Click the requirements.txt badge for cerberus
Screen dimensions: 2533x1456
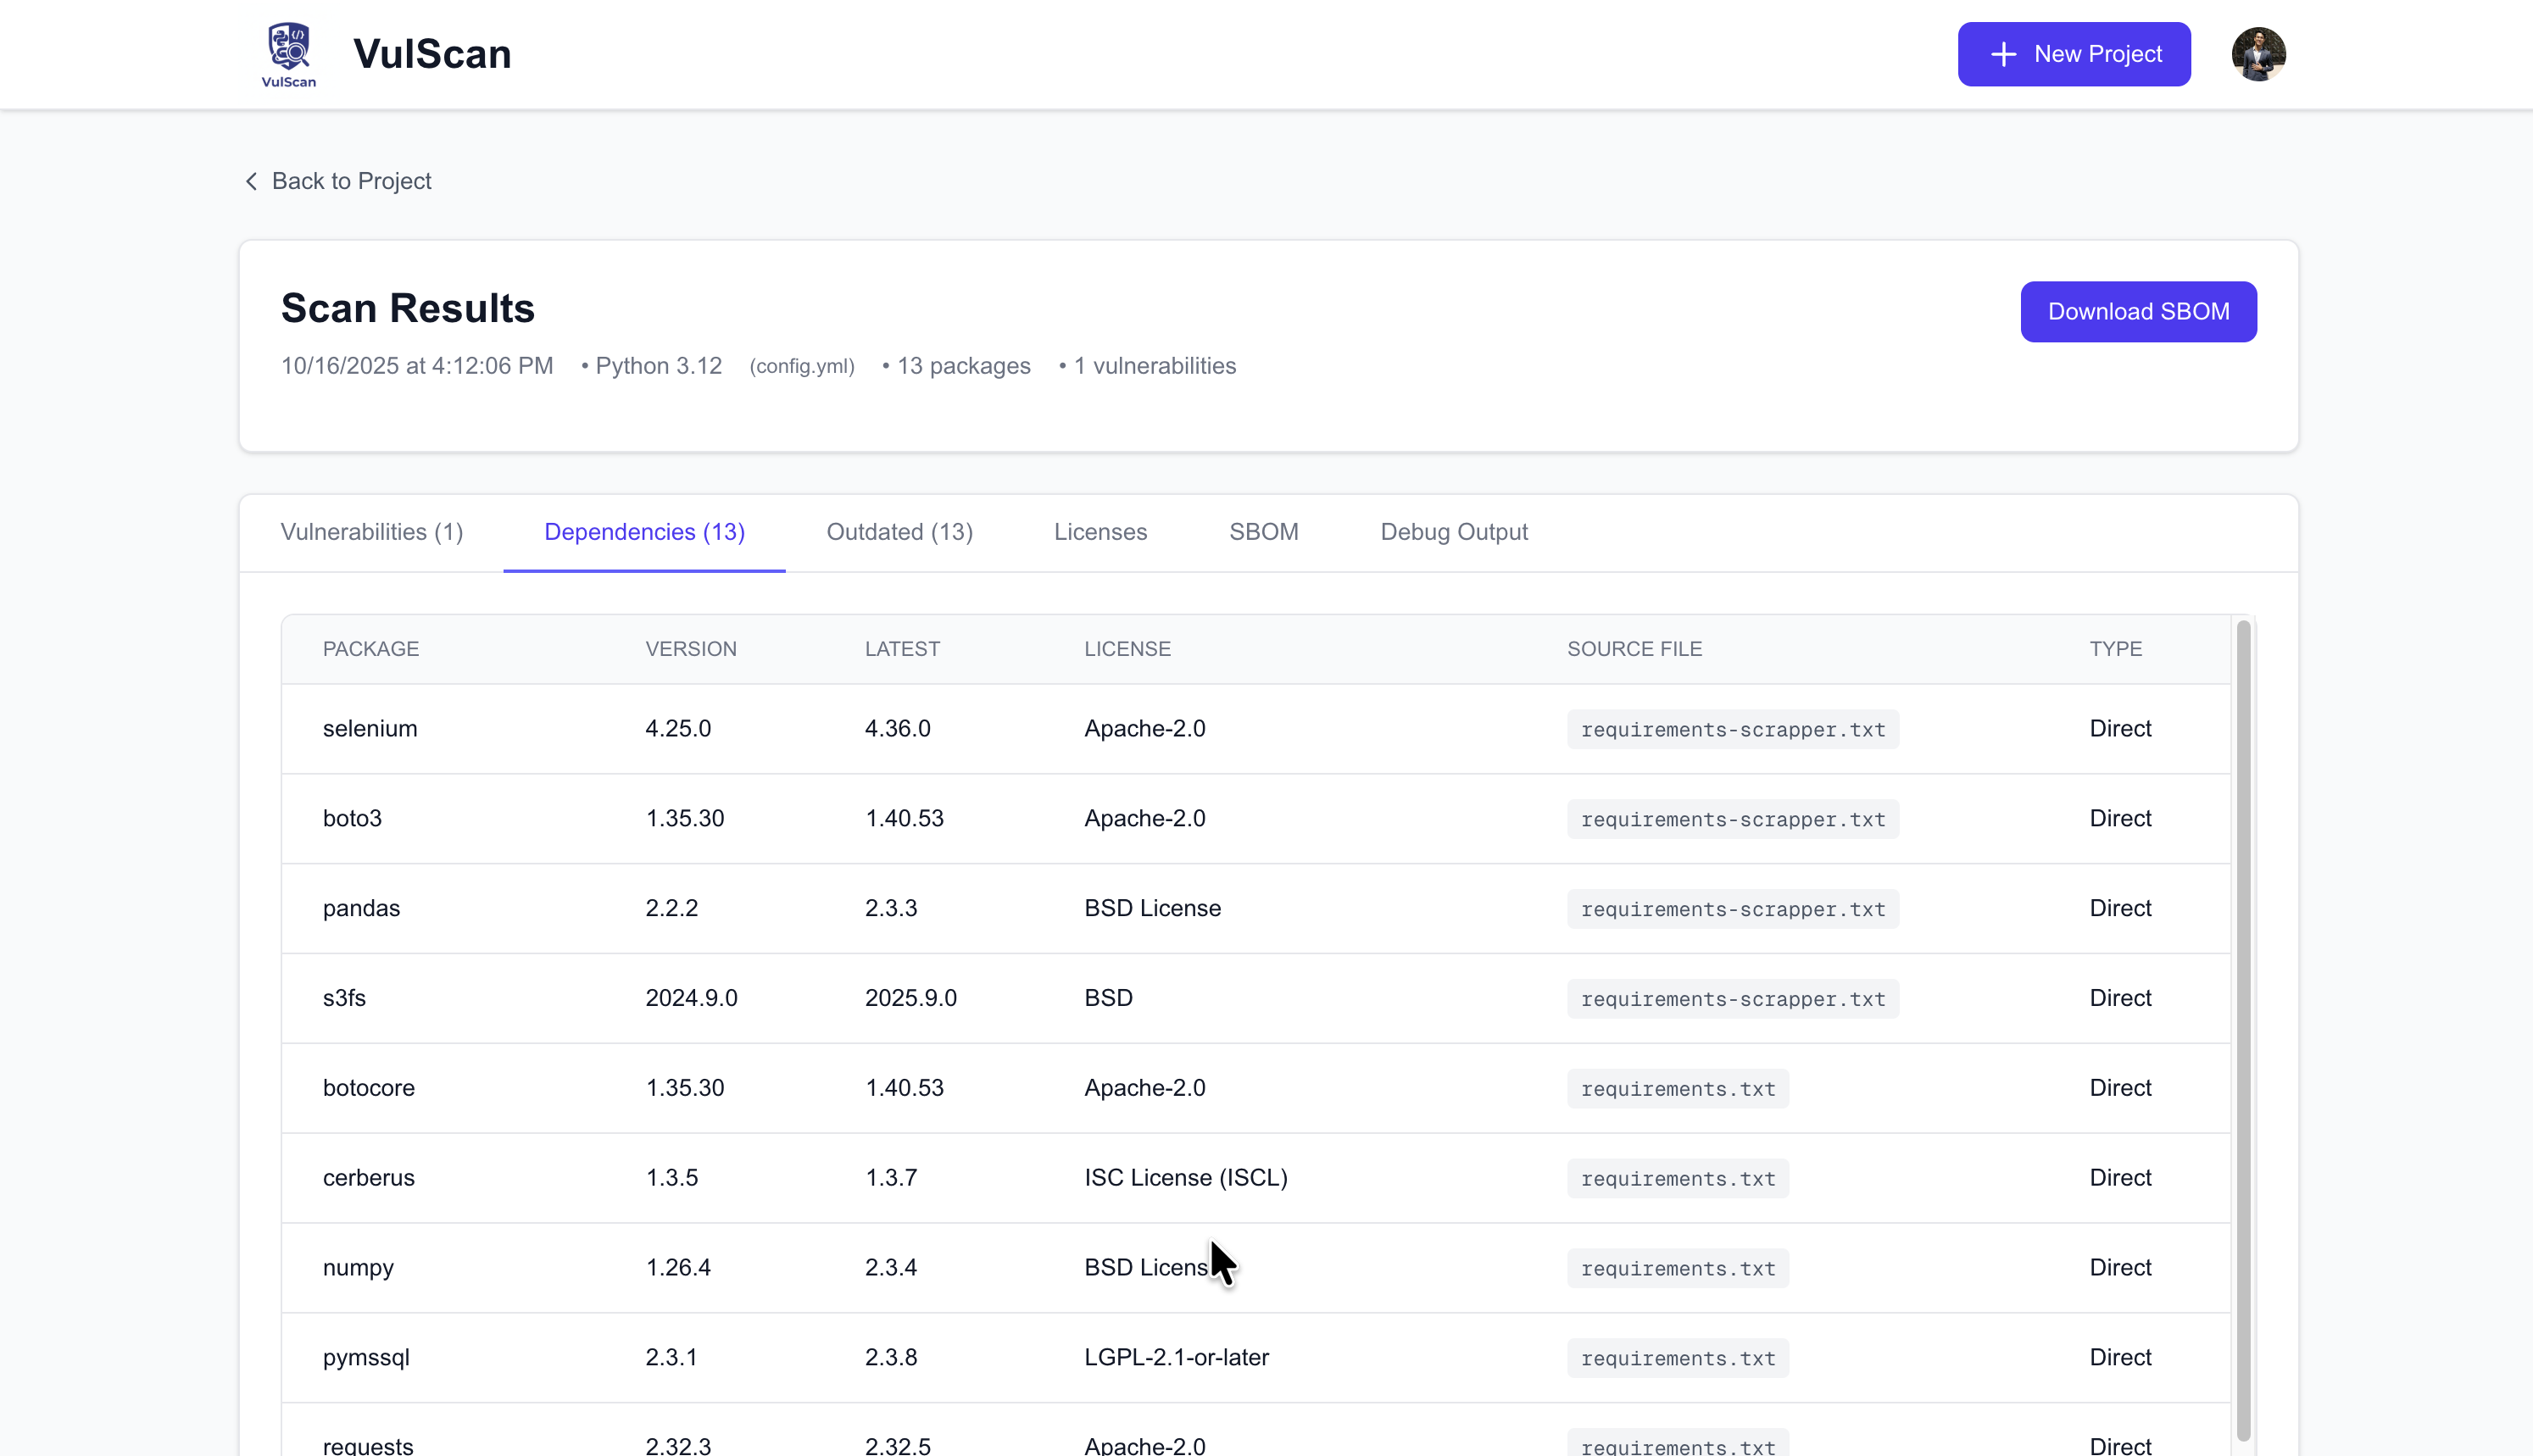coord(1677,1178)
